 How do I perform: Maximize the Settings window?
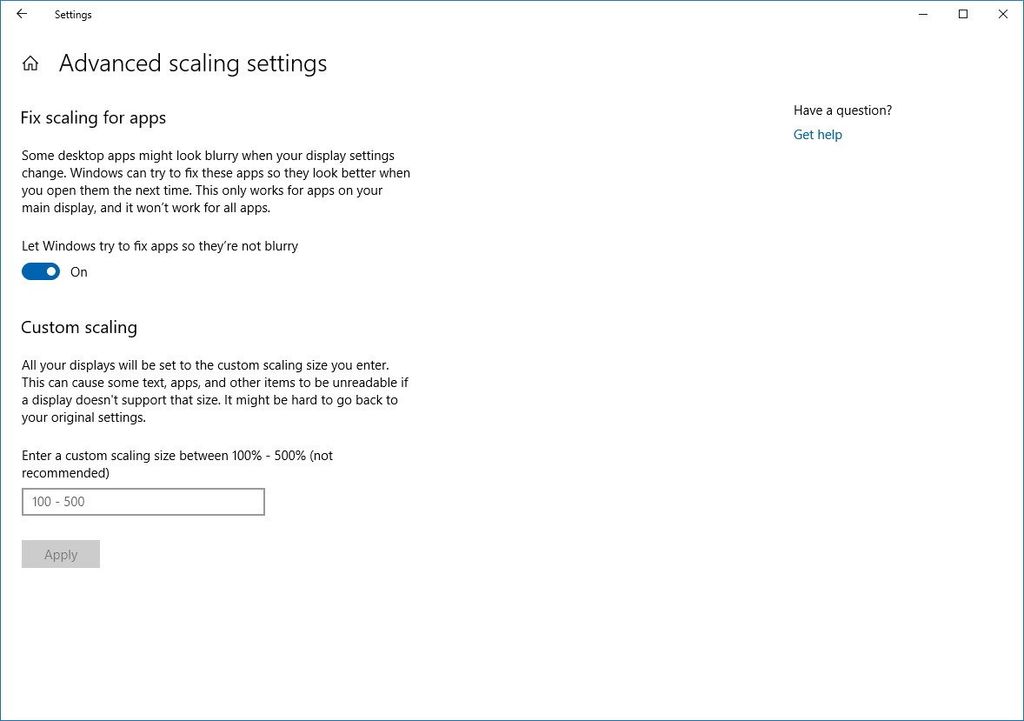pyautogui.click(x=963, y=14)
